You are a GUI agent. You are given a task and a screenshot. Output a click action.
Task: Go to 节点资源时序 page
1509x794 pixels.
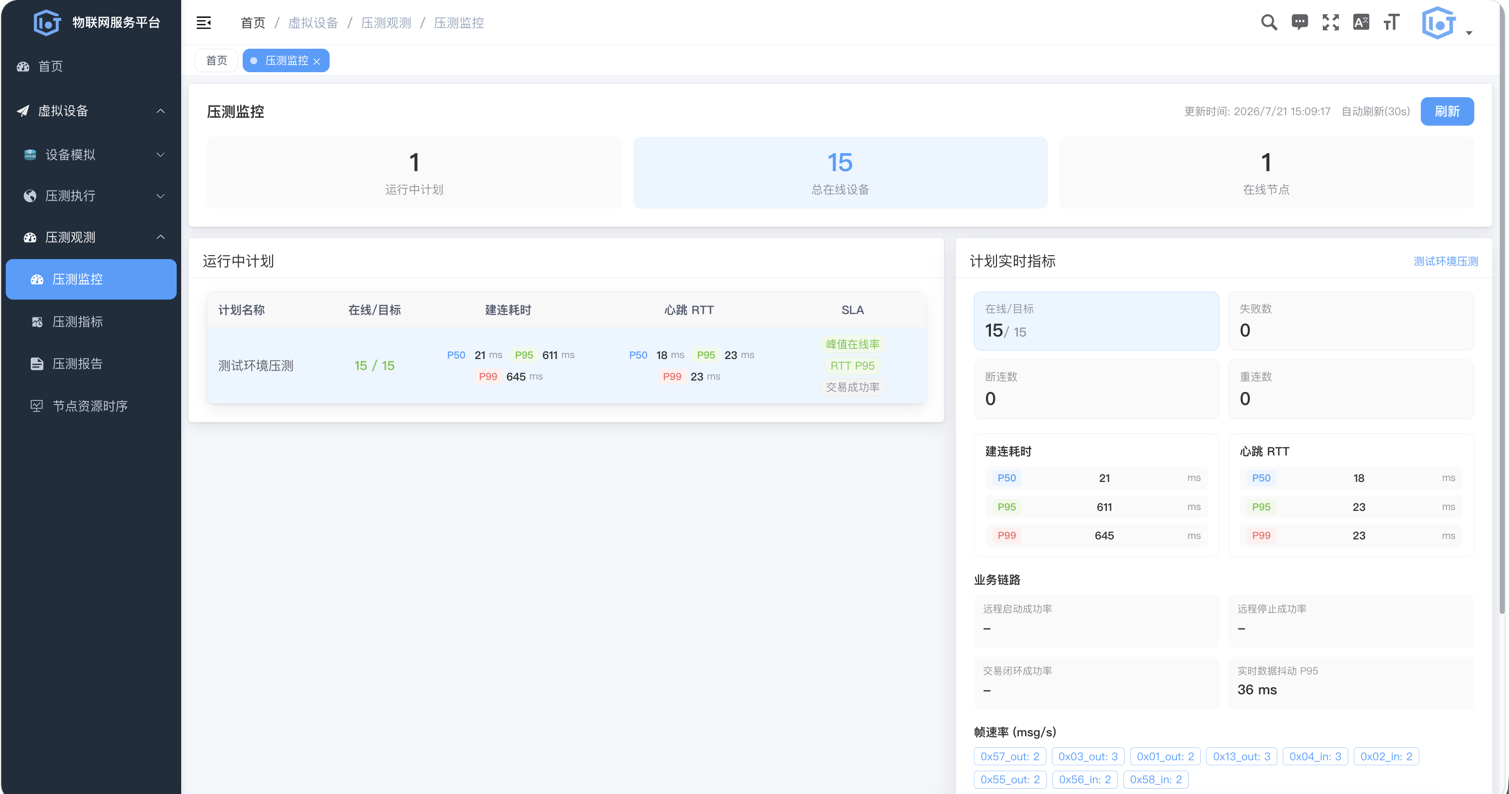[x=91, y=405]
